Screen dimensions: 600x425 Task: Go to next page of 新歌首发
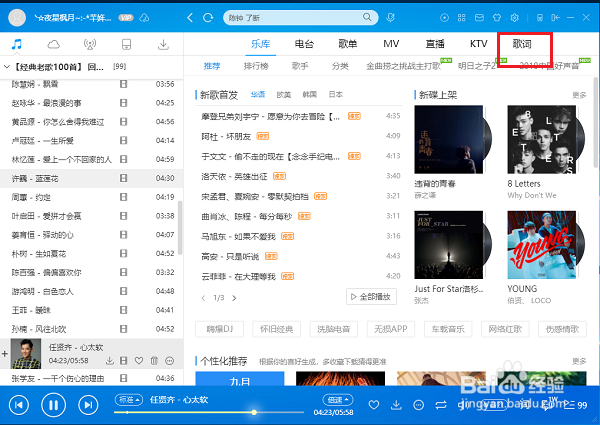[234, 298]
